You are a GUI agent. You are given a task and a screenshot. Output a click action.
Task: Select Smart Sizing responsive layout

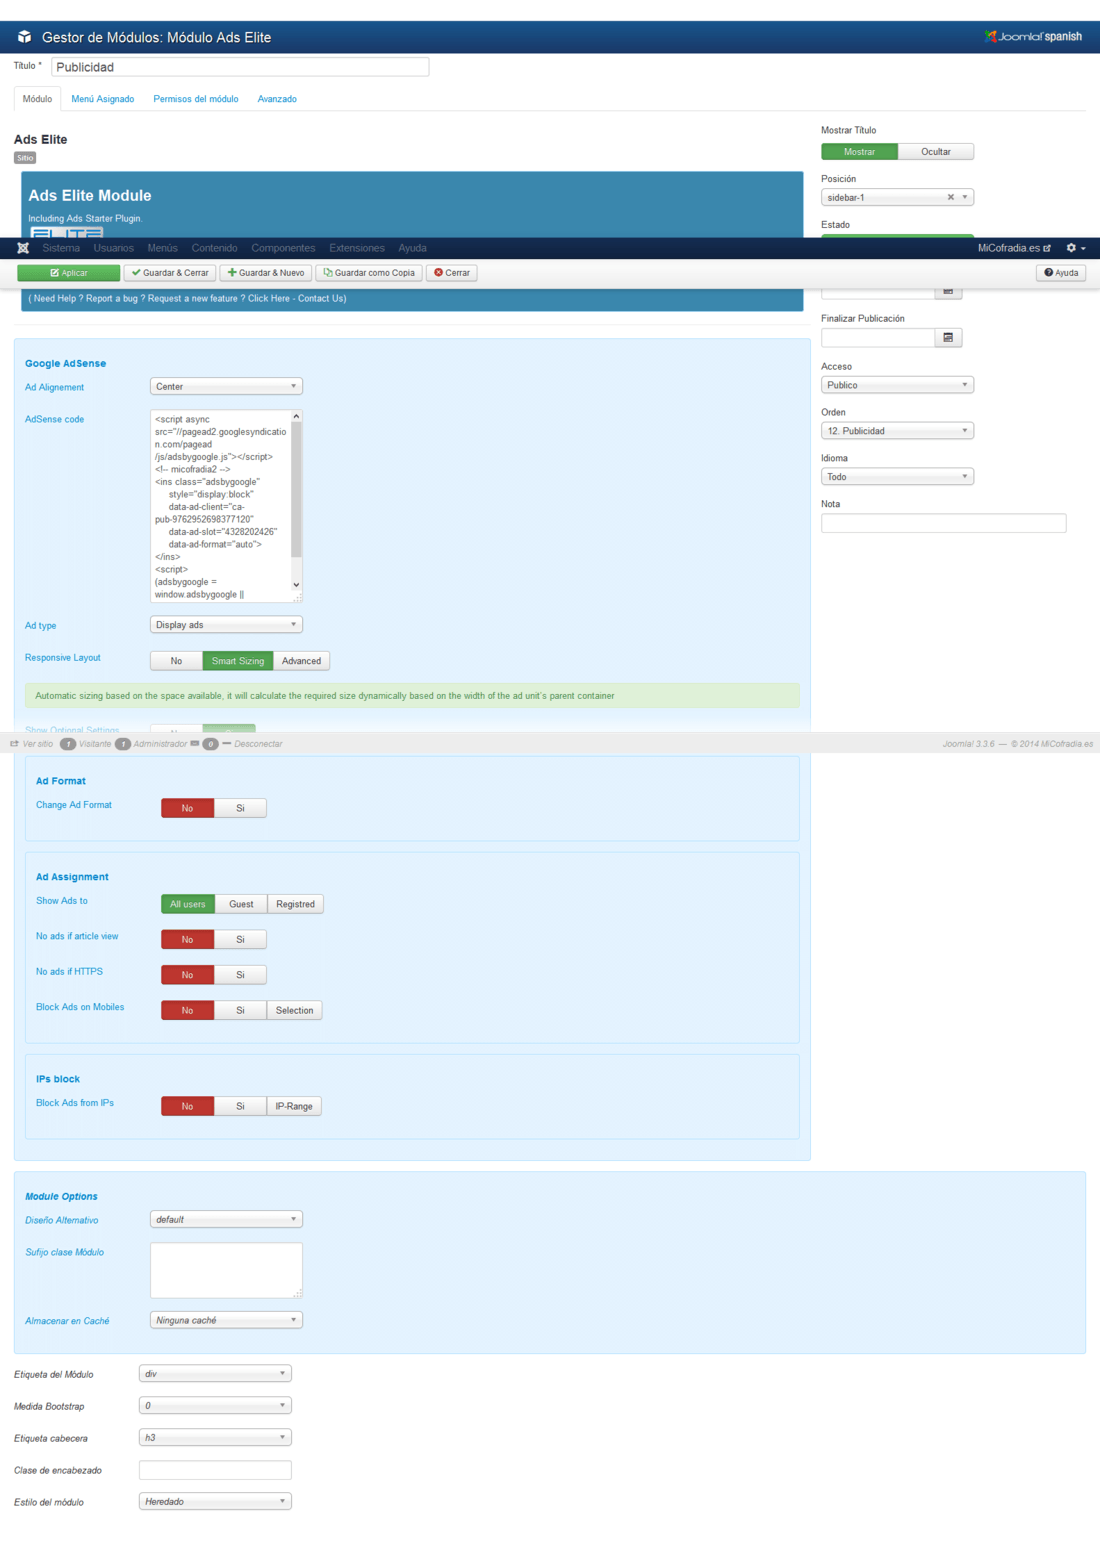pyautogui.click(x=238, y=661)
